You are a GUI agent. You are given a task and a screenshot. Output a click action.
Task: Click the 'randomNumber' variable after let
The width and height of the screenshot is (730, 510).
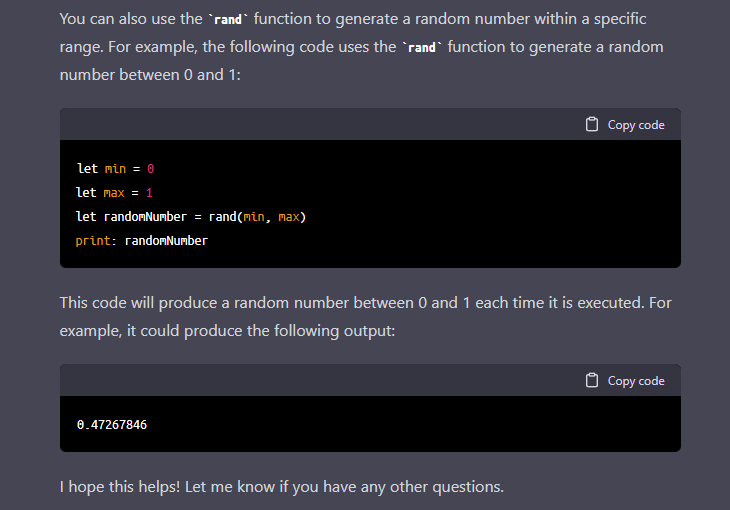click(x=145, y=217)
